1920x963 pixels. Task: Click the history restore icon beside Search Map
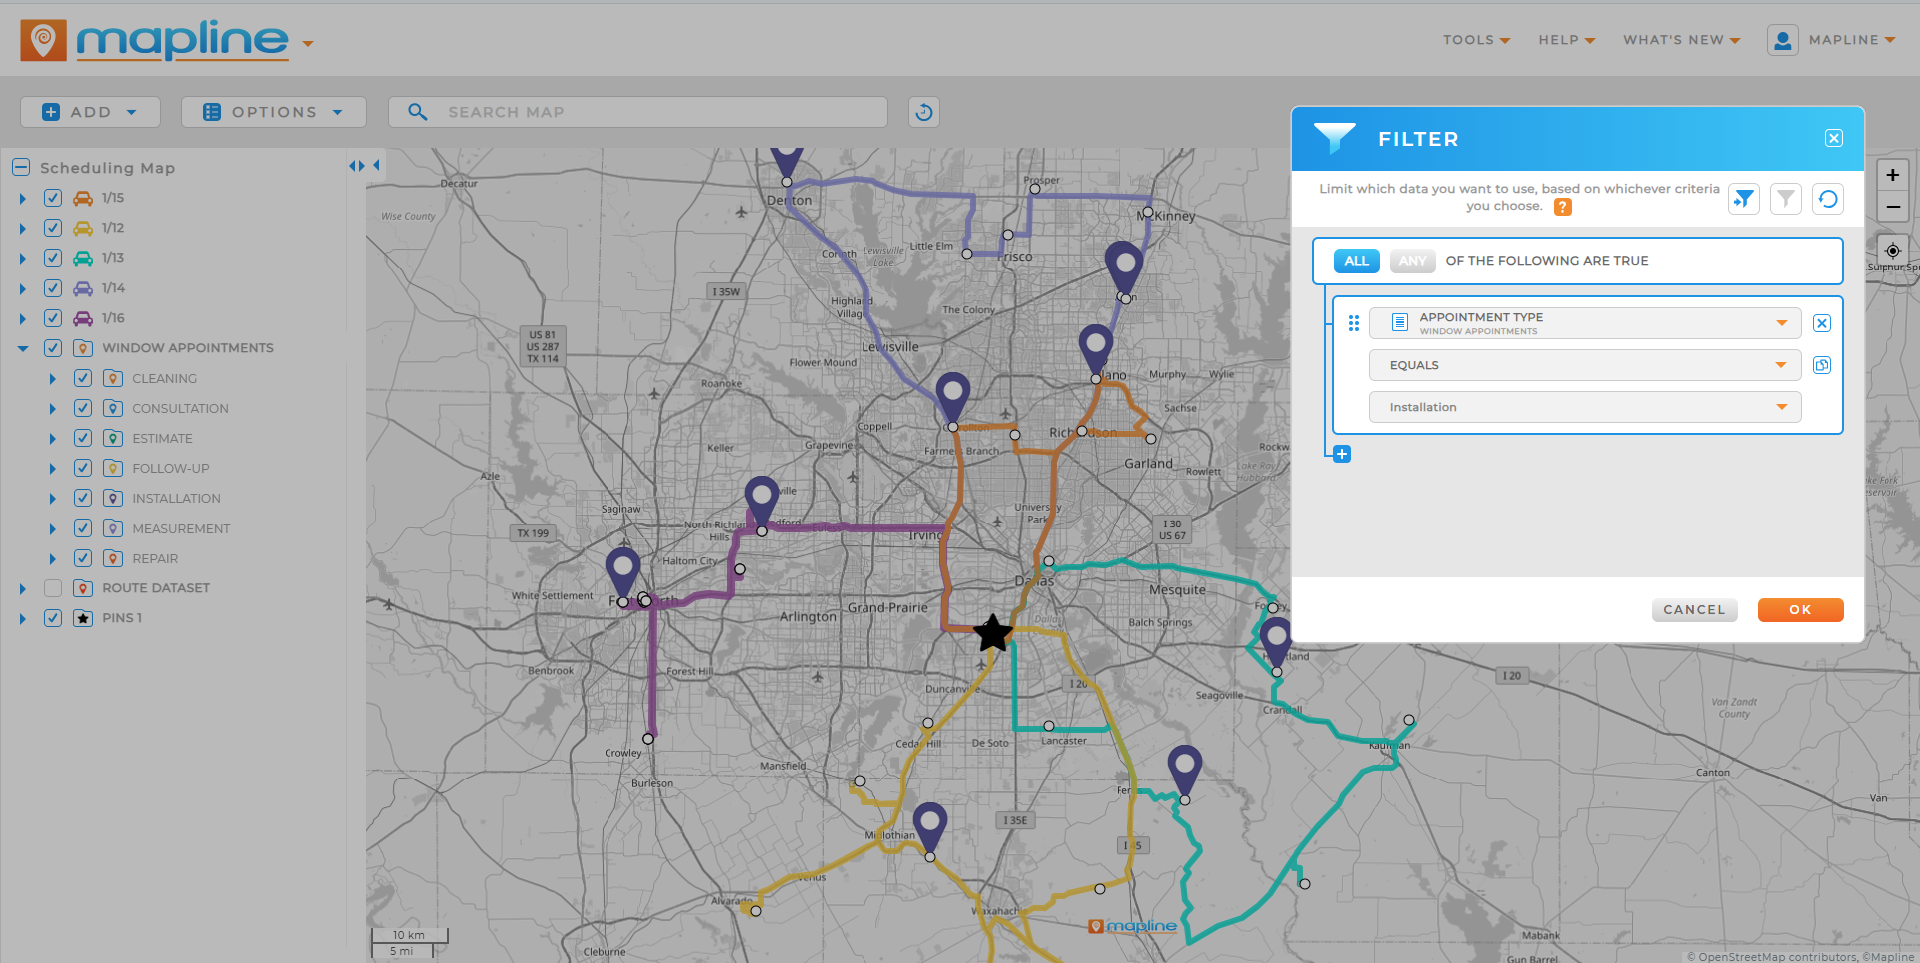(x=923, y=111)
